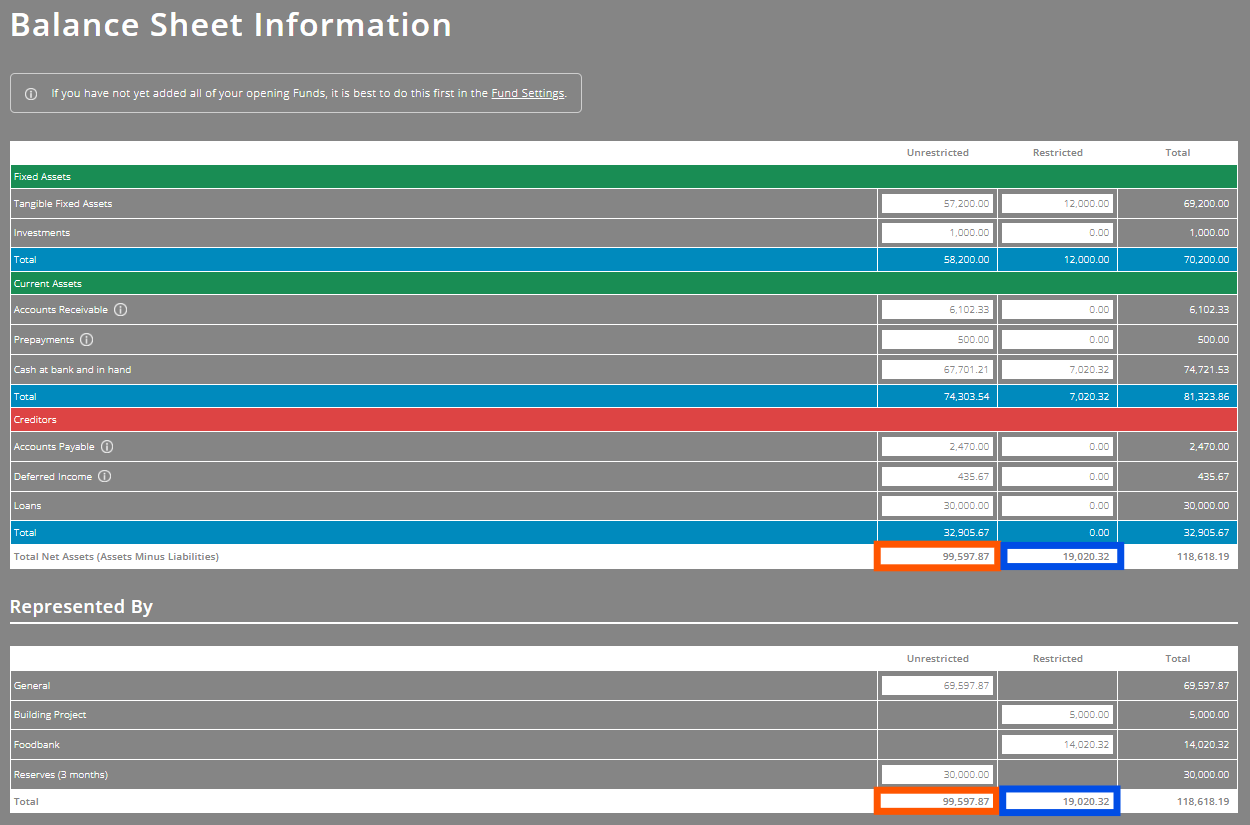Edit Loans unrestricted field 30,000.00
Viewport: 1250px width, 825px height.
[x=937, y=506]
